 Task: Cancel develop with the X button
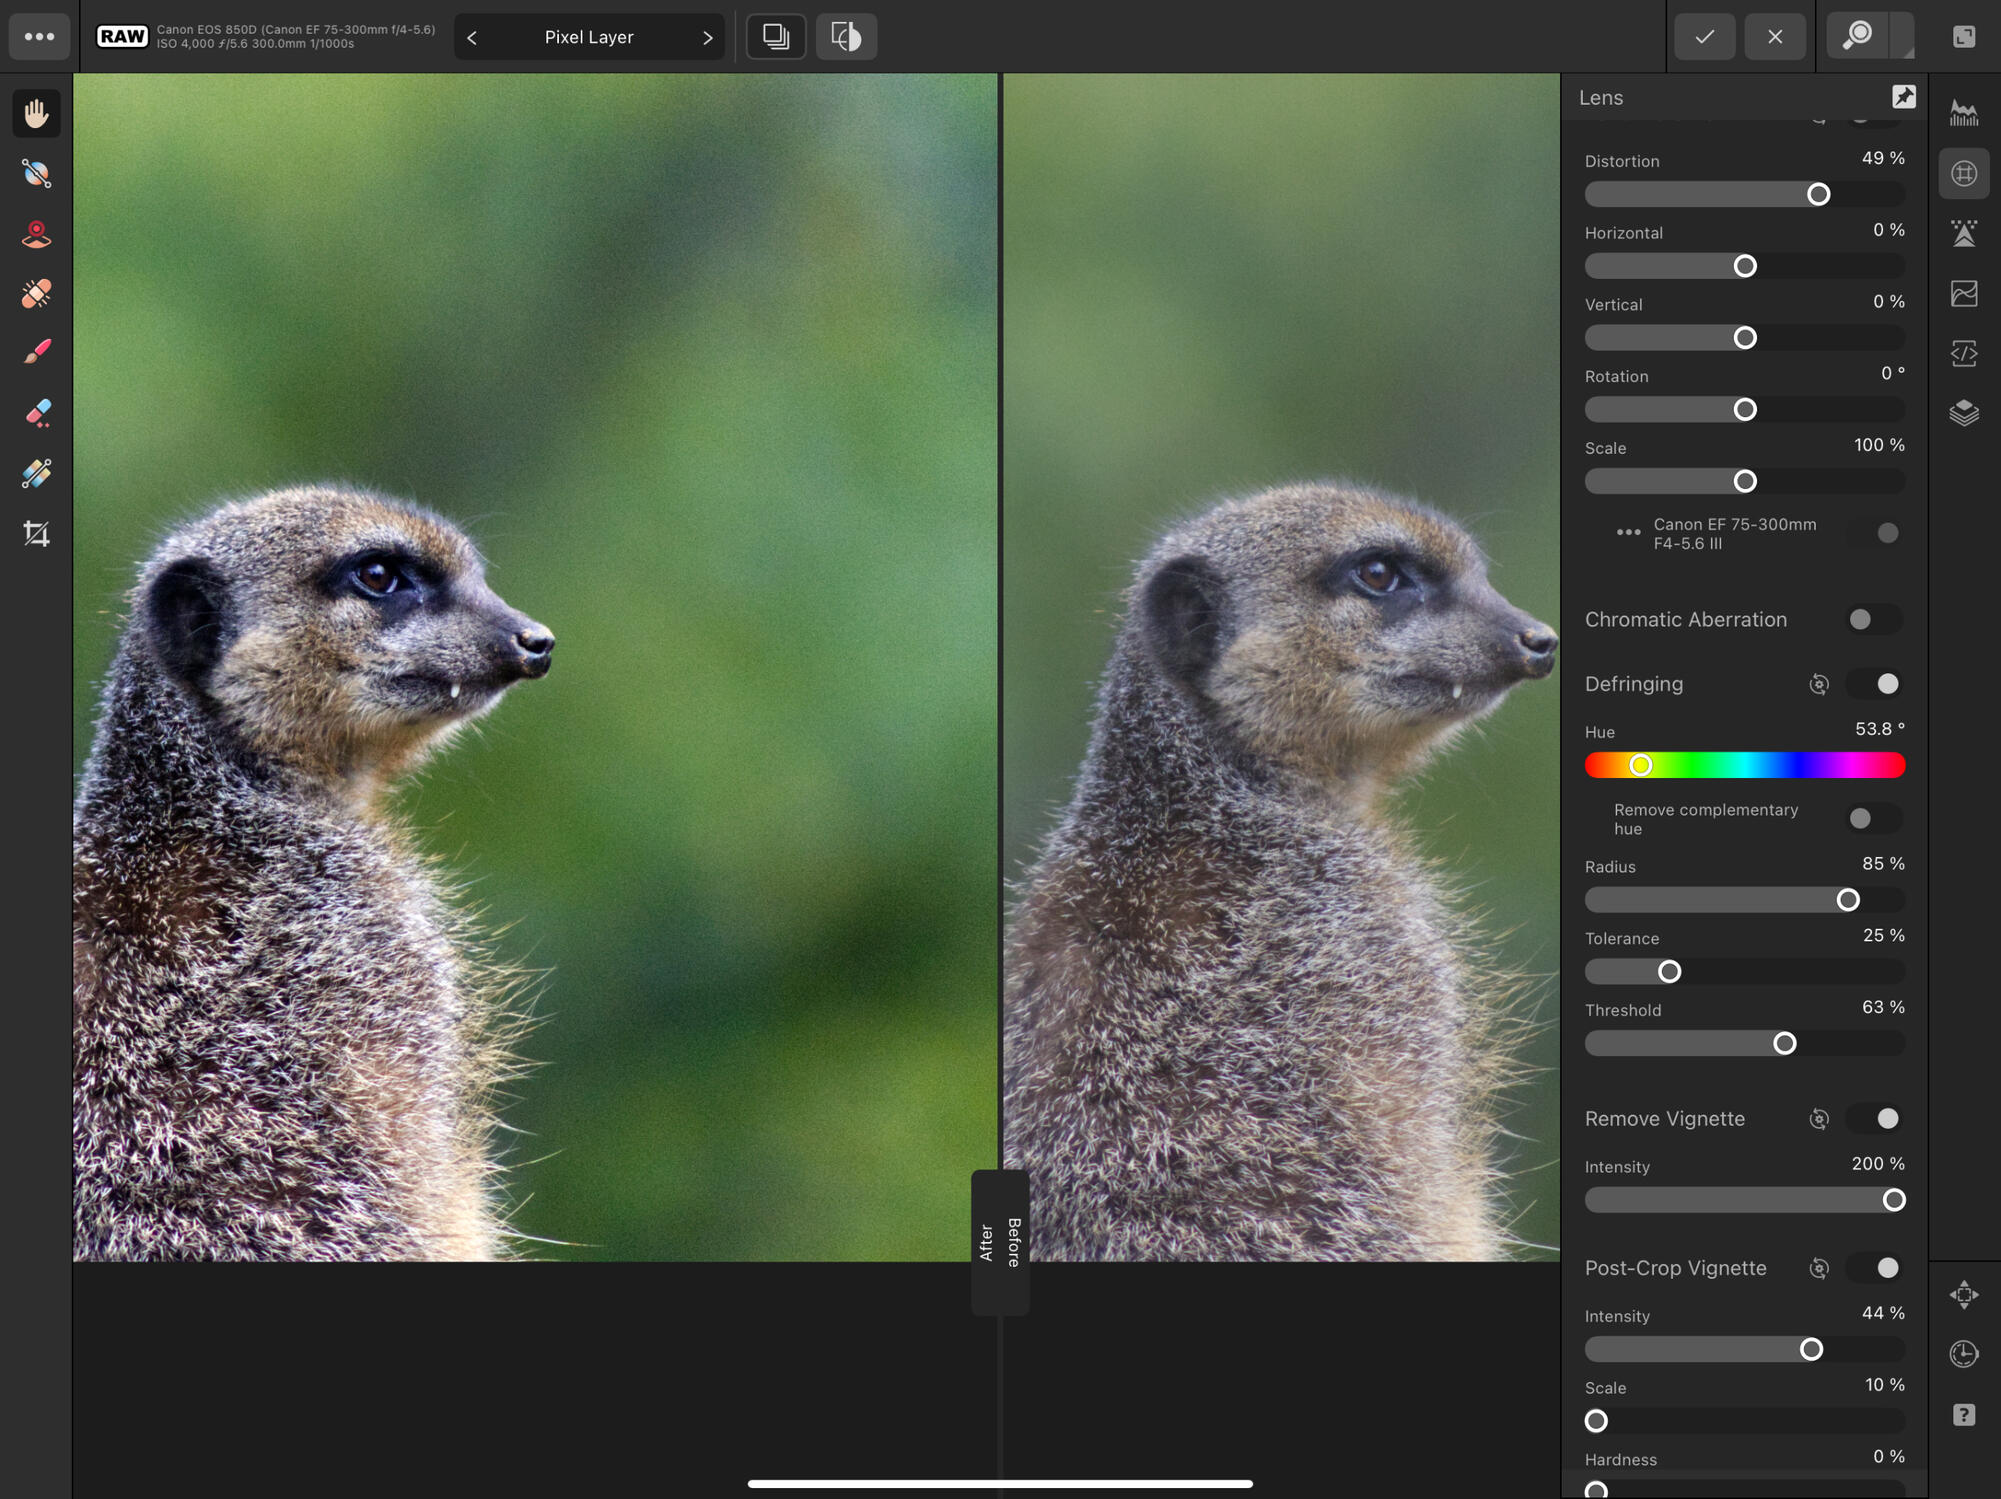pos(1775,37)
